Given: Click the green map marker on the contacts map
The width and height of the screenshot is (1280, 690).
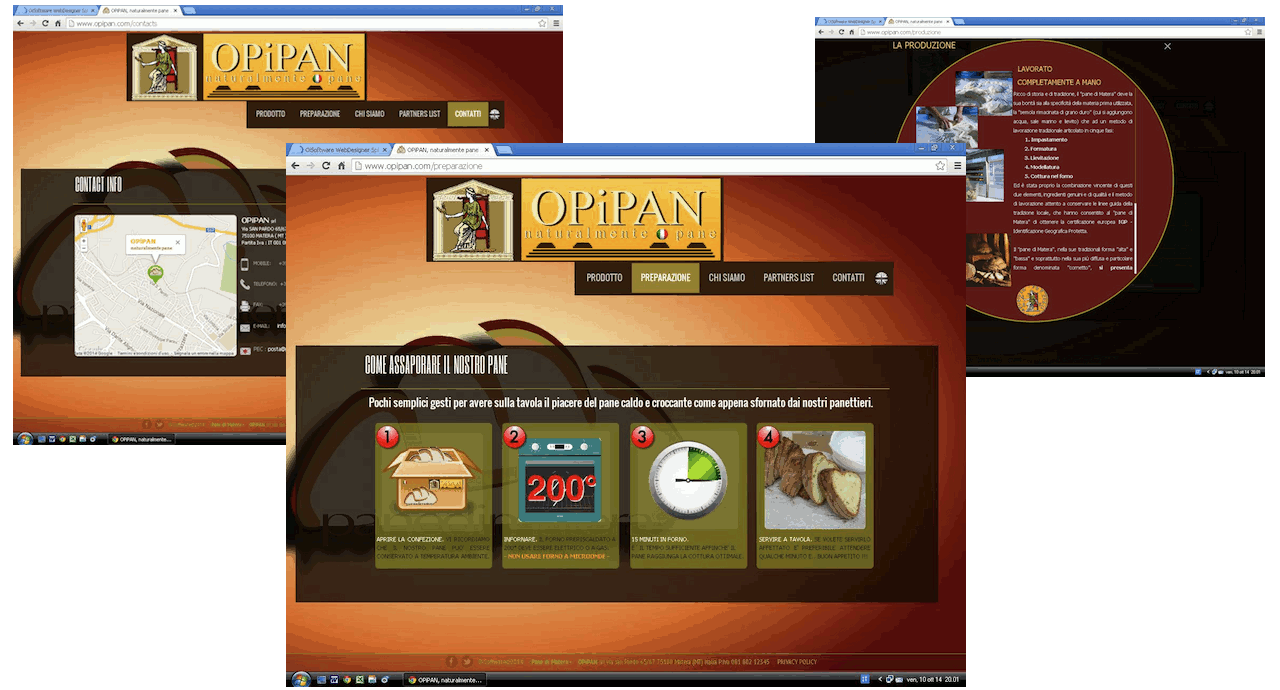Looking at the screenshot, I should tap(155, 272).
